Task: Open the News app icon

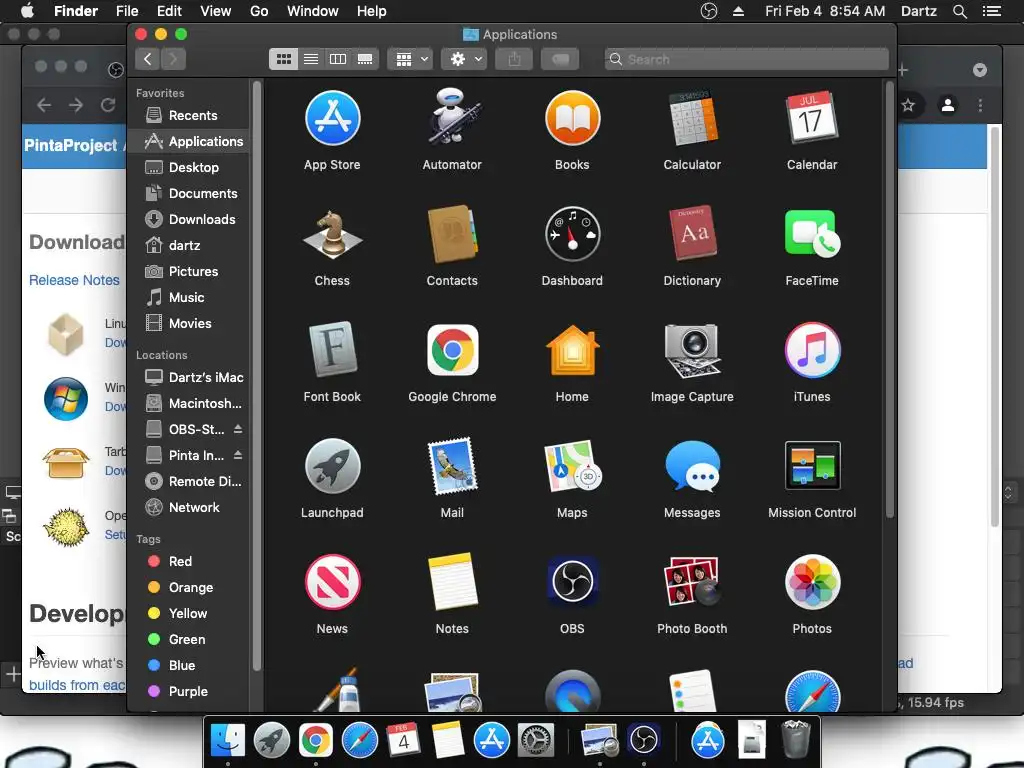Action: tap(332, 582)
